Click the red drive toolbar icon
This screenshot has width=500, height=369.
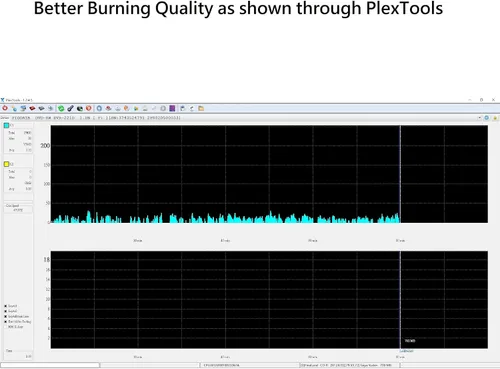pyautogui.click(x=32, y=108)
